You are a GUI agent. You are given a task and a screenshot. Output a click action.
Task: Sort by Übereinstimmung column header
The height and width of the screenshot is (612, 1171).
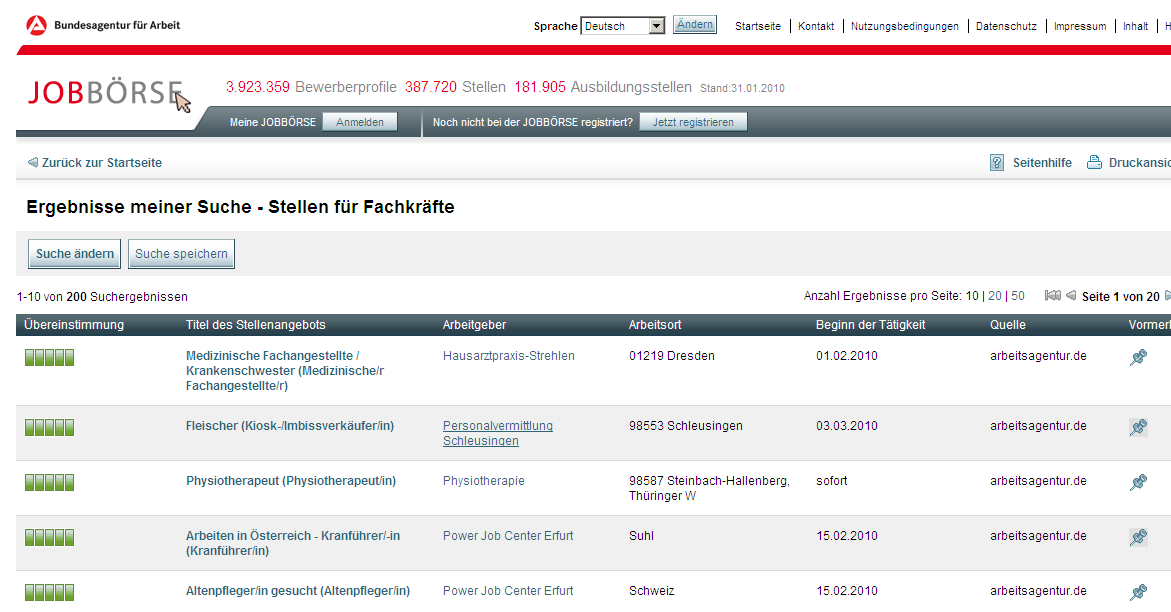[x=74, y=325]
